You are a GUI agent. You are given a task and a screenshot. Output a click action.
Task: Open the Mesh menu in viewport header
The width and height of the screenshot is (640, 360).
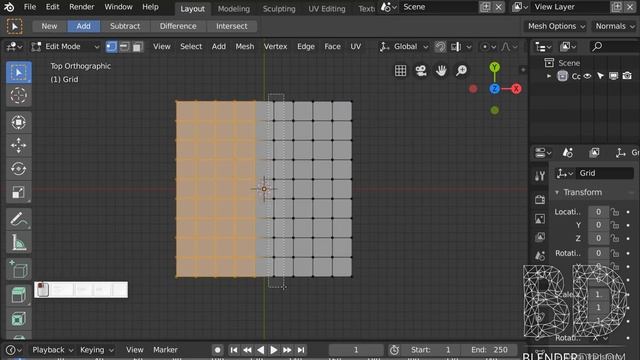244,47
